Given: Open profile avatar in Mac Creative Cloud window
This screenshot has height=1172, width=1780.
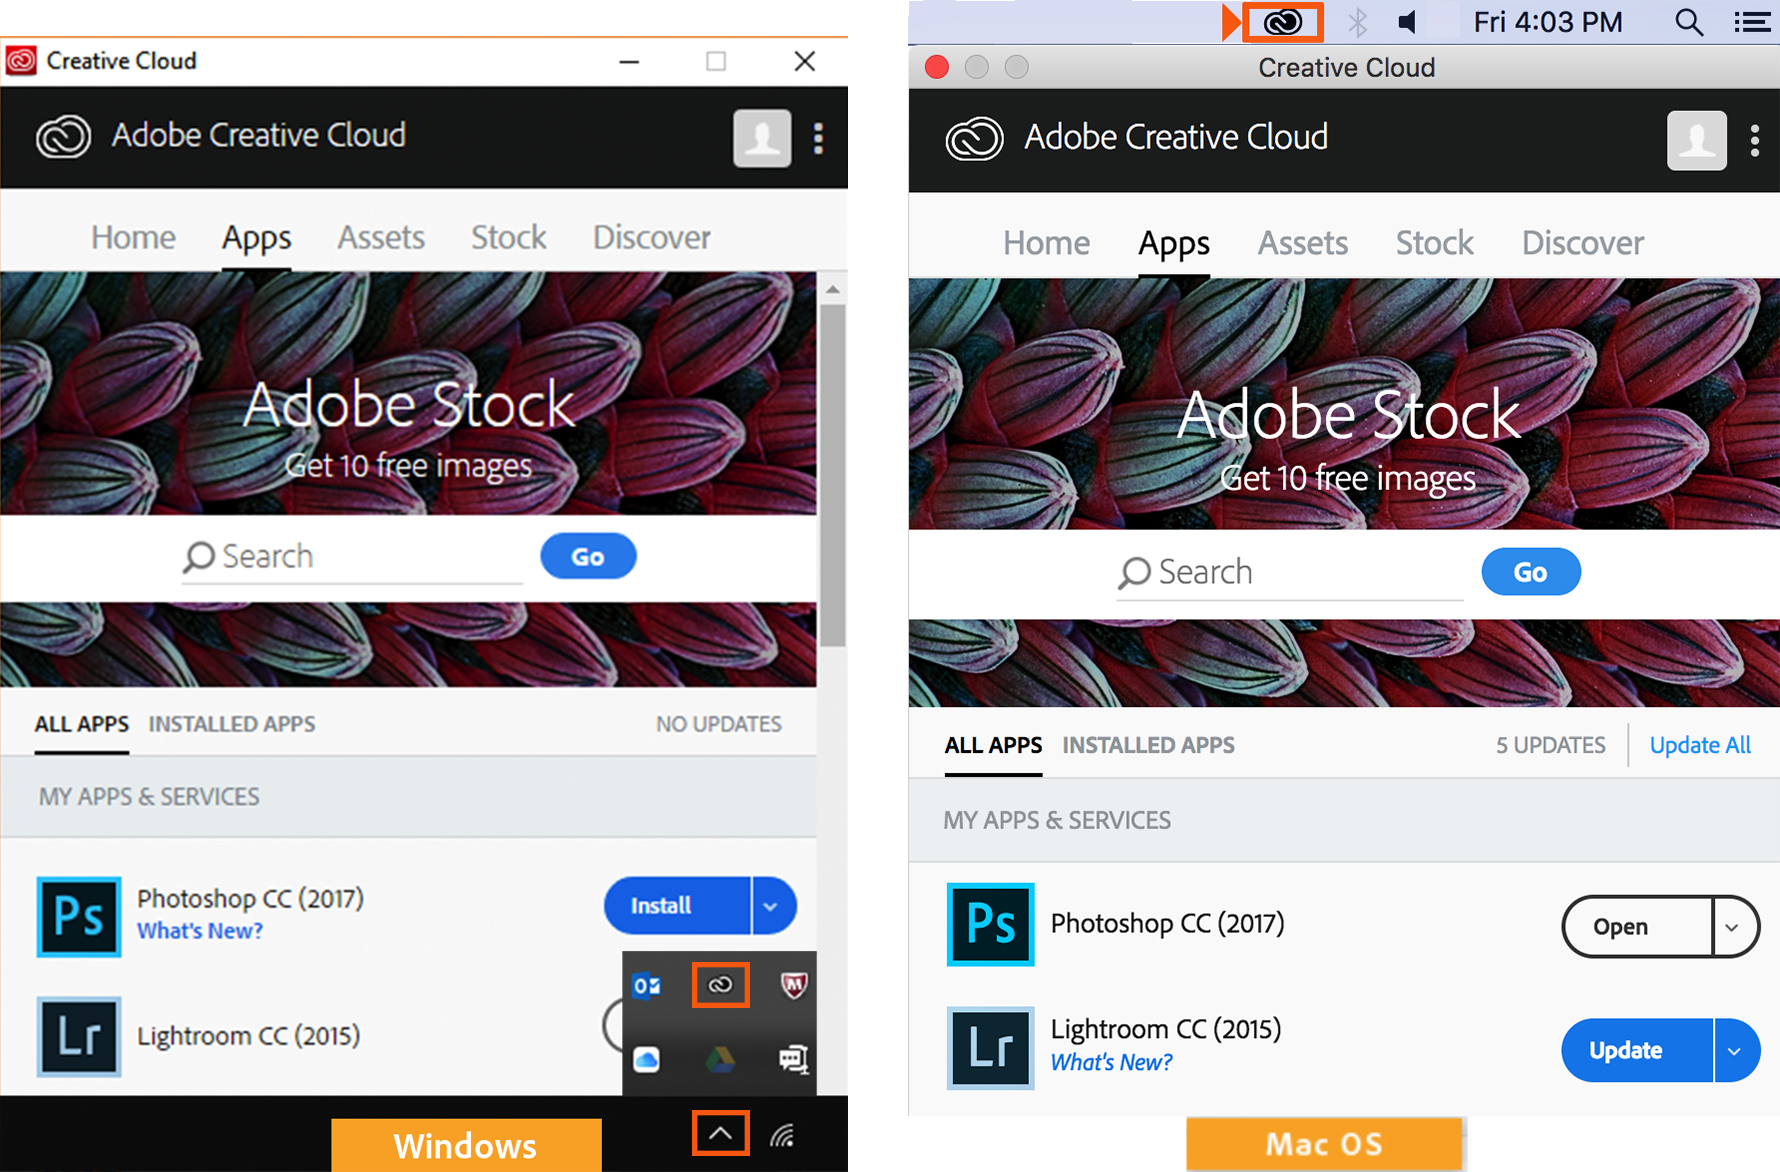Looking at the screenshot, I should coord(1697,141).
